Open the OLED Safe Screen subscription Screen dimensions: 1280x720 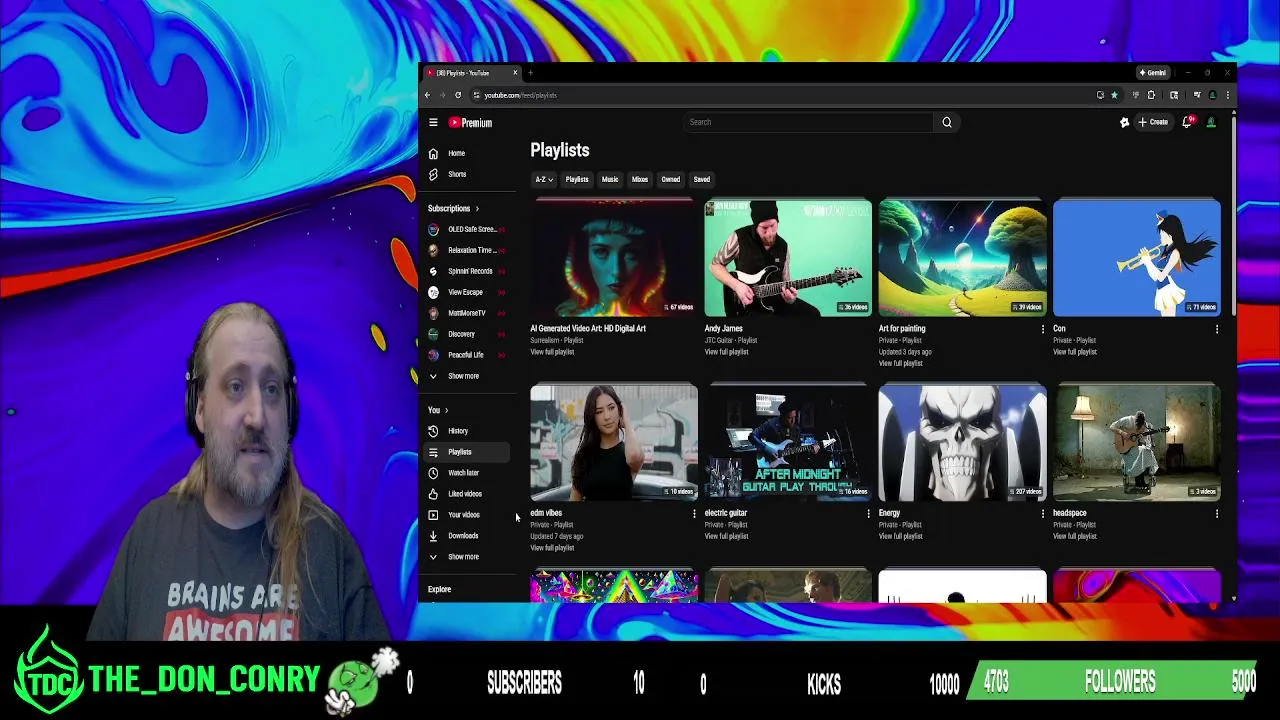click(468, 230)
